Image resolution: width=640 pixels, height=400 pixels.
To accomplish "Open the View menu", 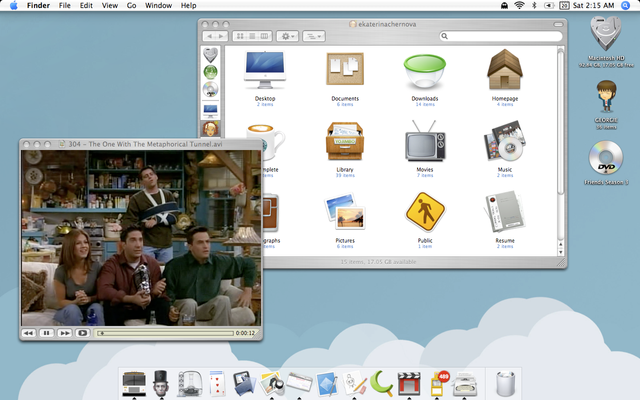I will 110,5.
